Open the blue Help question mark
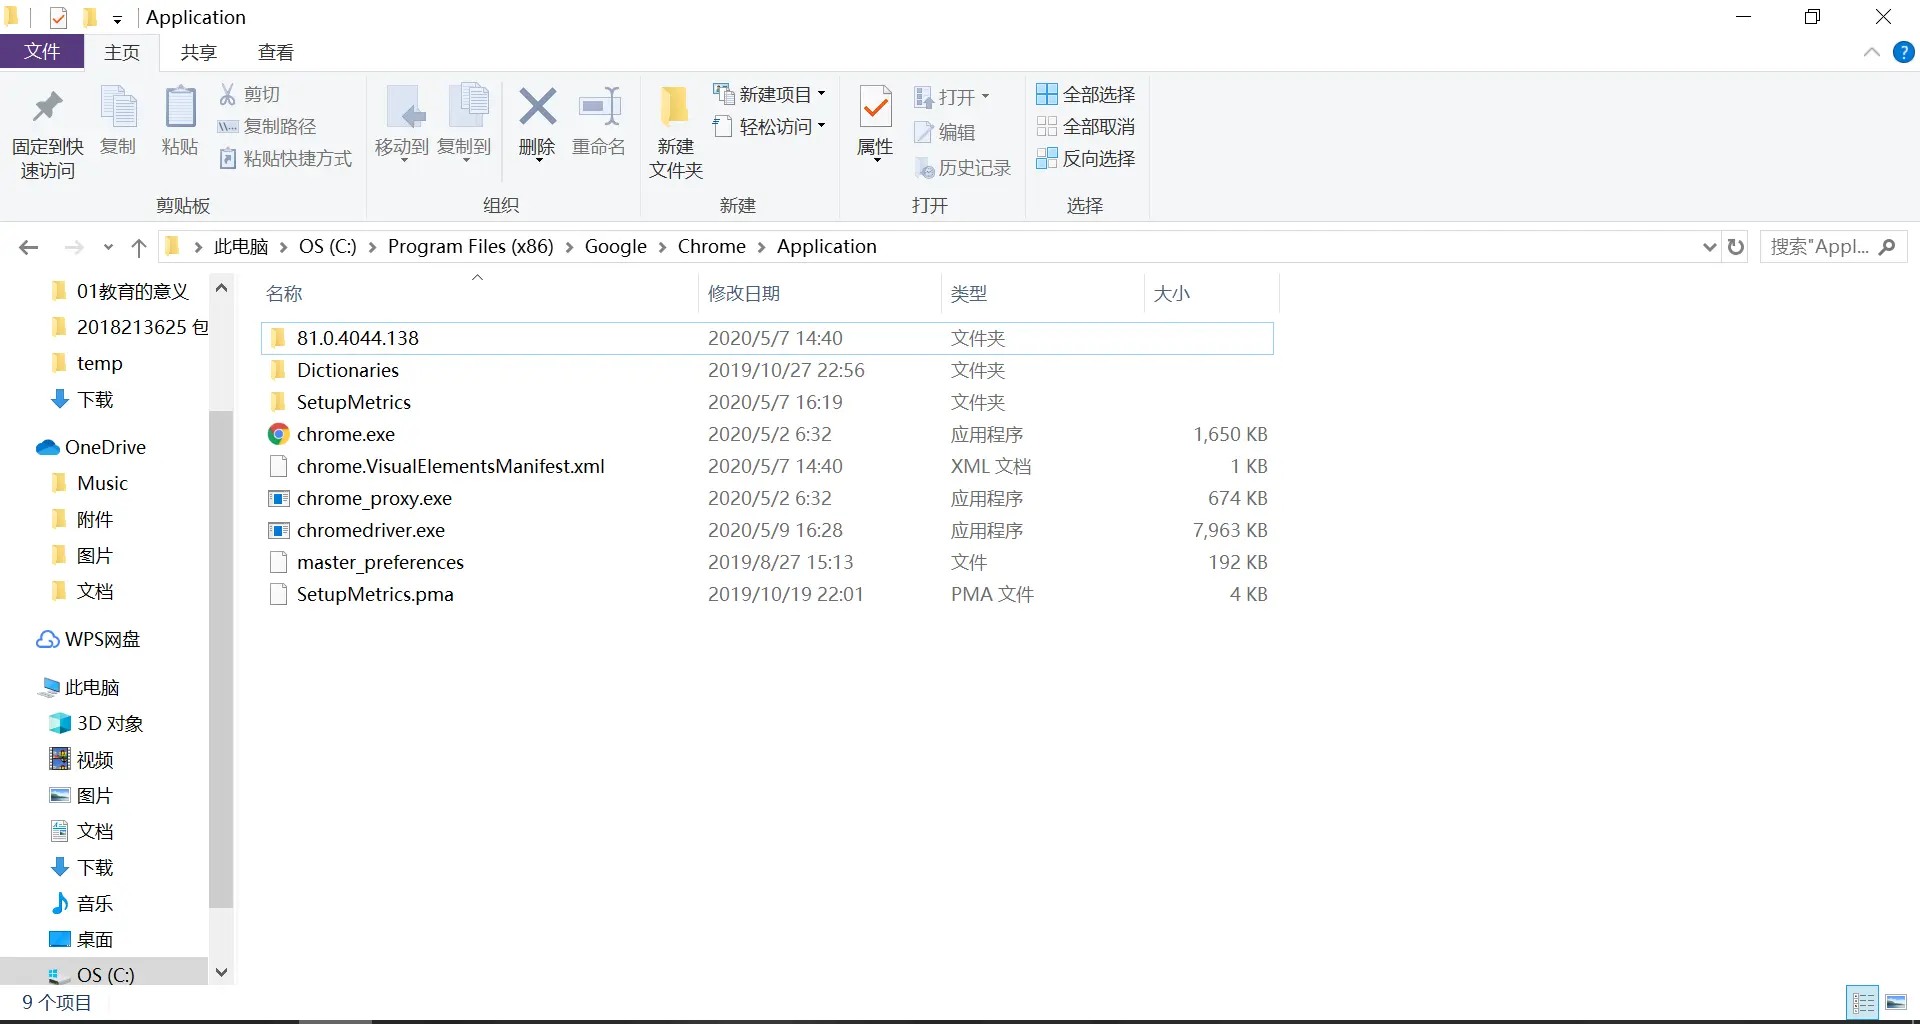1920x1024 pixels. [1904, 53]
